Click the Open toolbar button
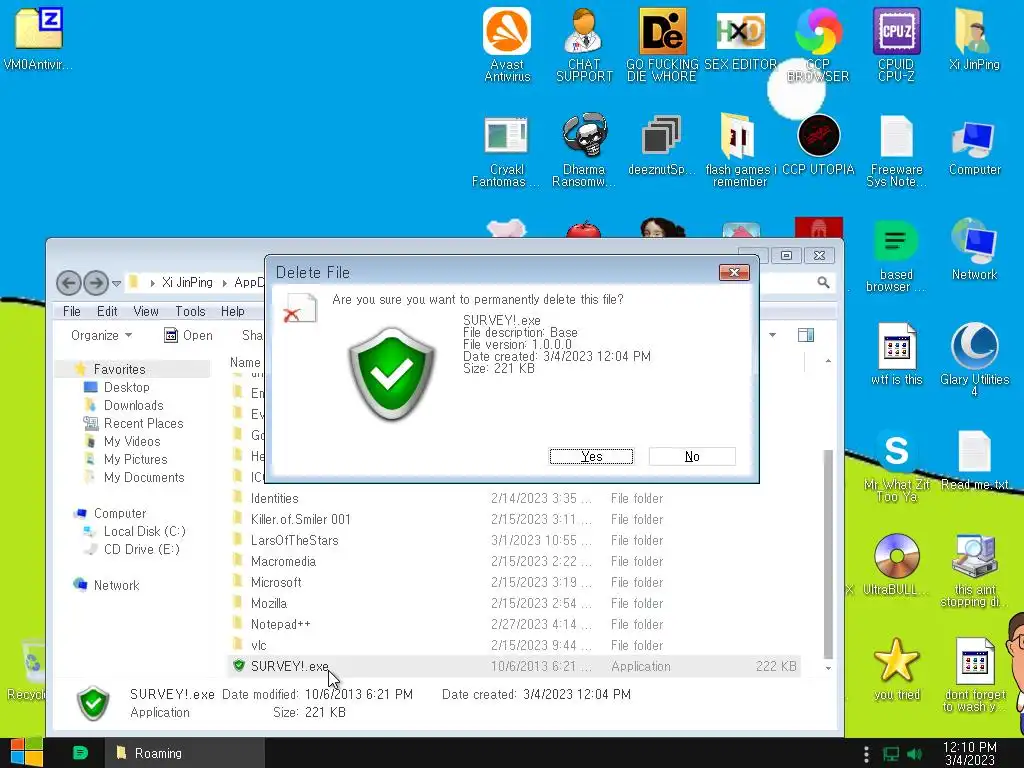Viewport: 1024px width, 768px height. click(x=189, y=335)
